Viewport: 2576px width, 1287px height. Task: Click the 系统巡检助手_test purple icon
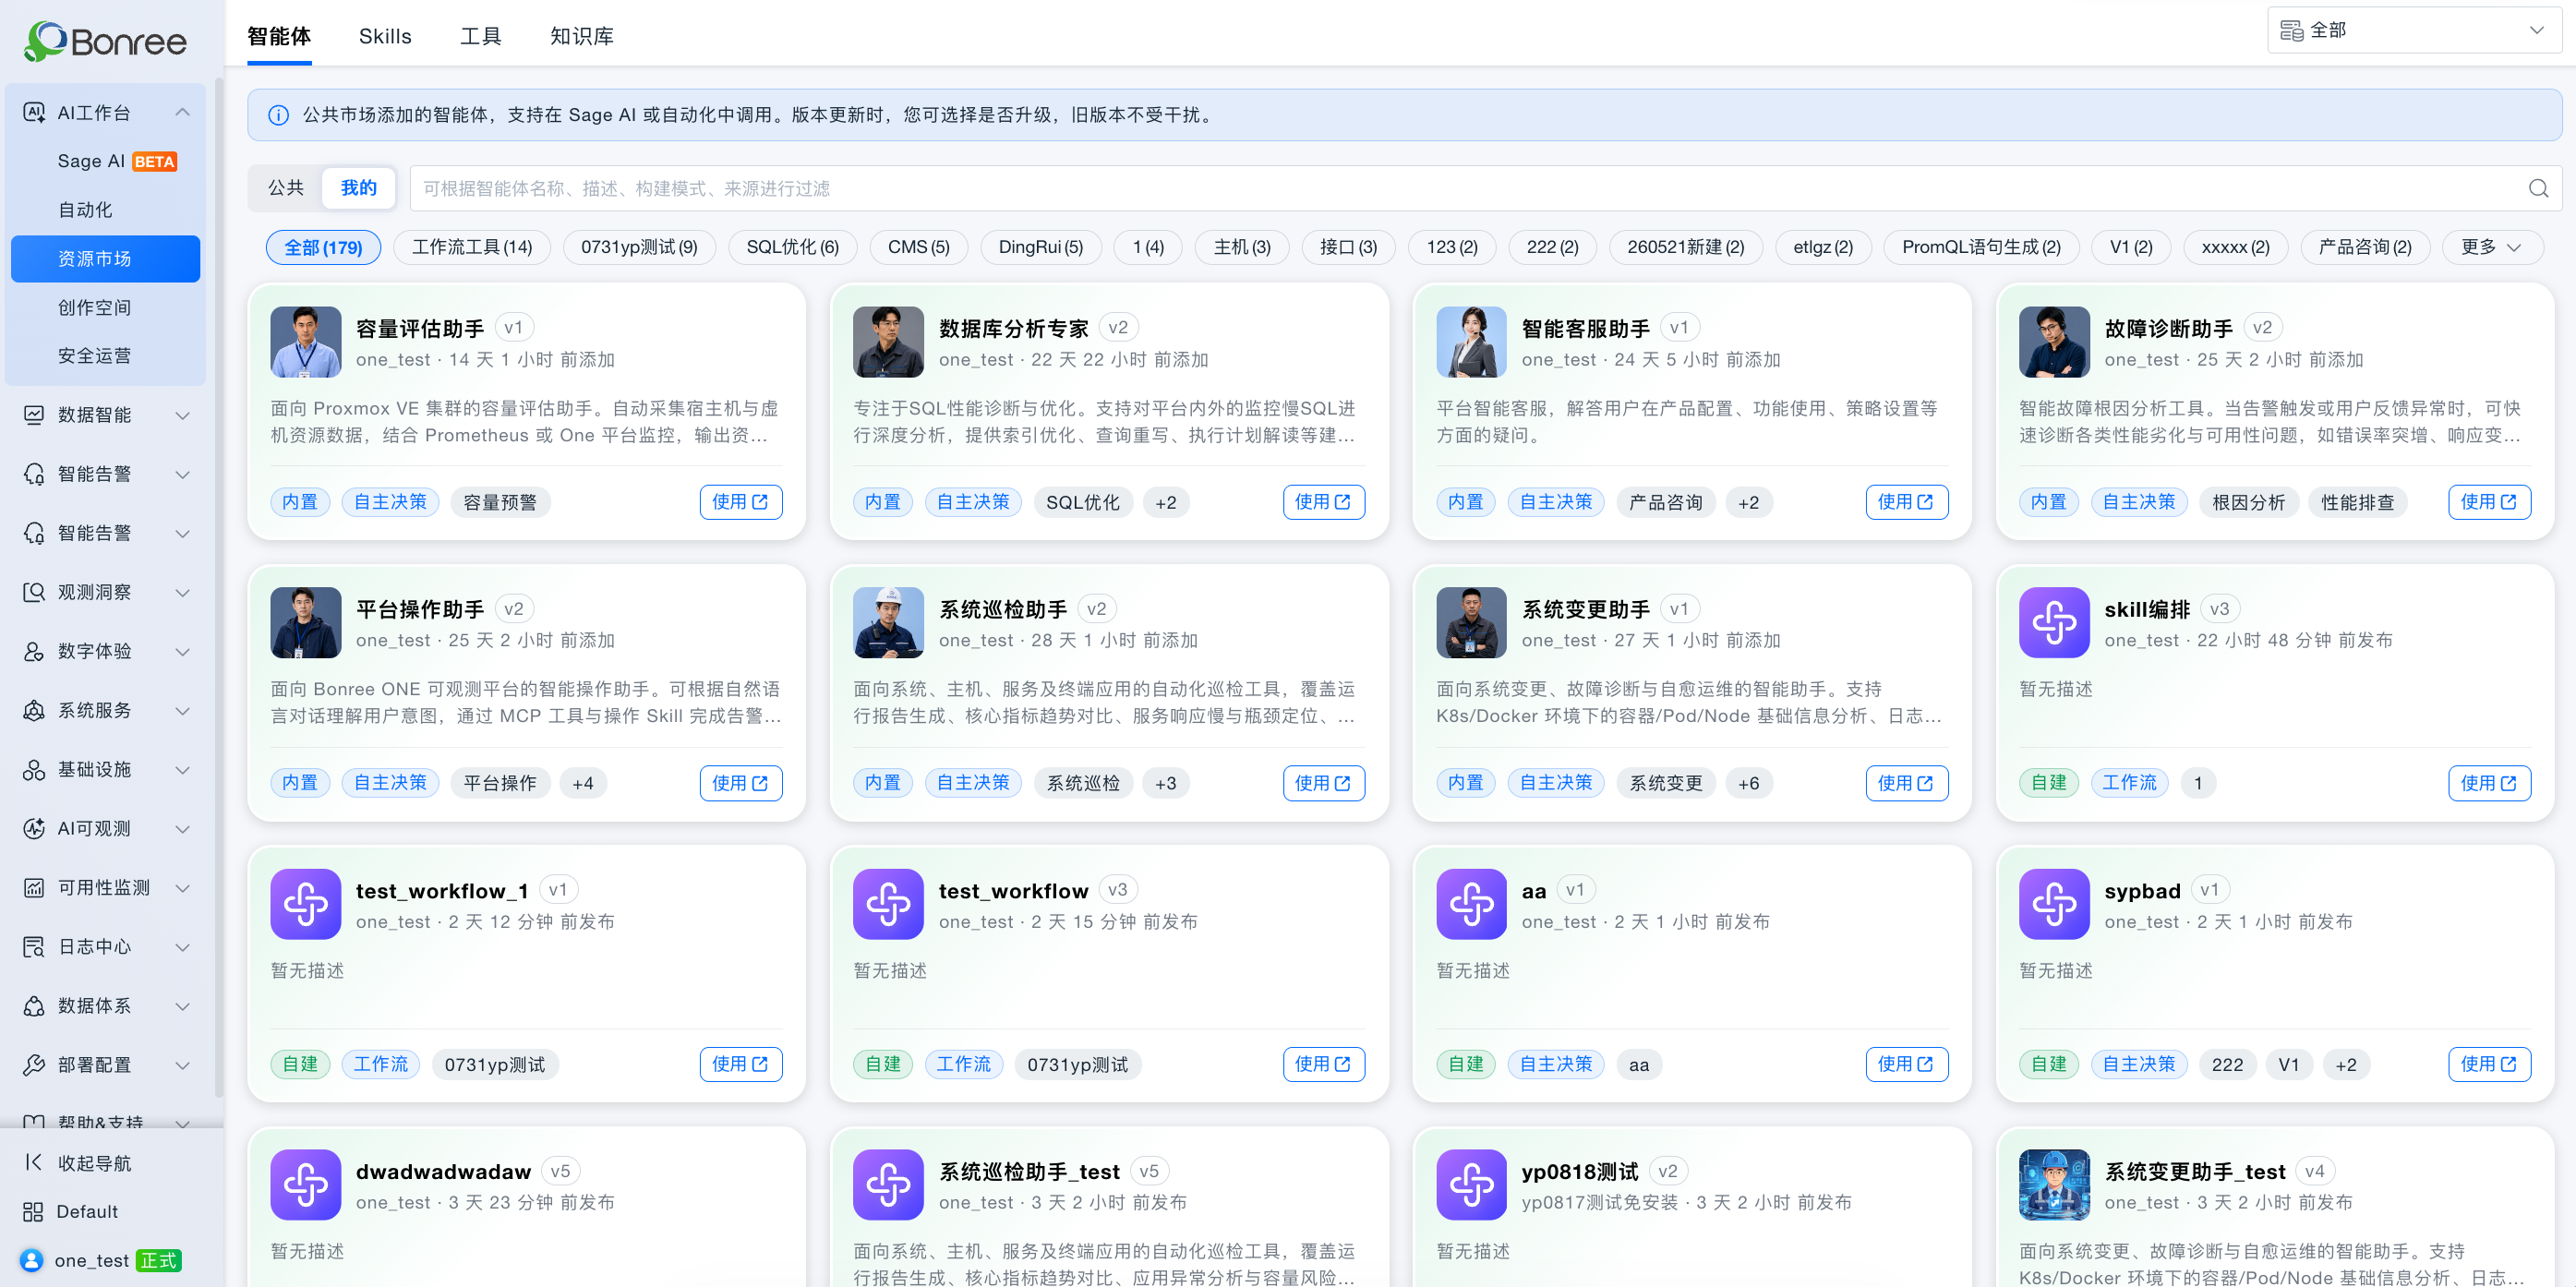click(x=888, y=1185)
